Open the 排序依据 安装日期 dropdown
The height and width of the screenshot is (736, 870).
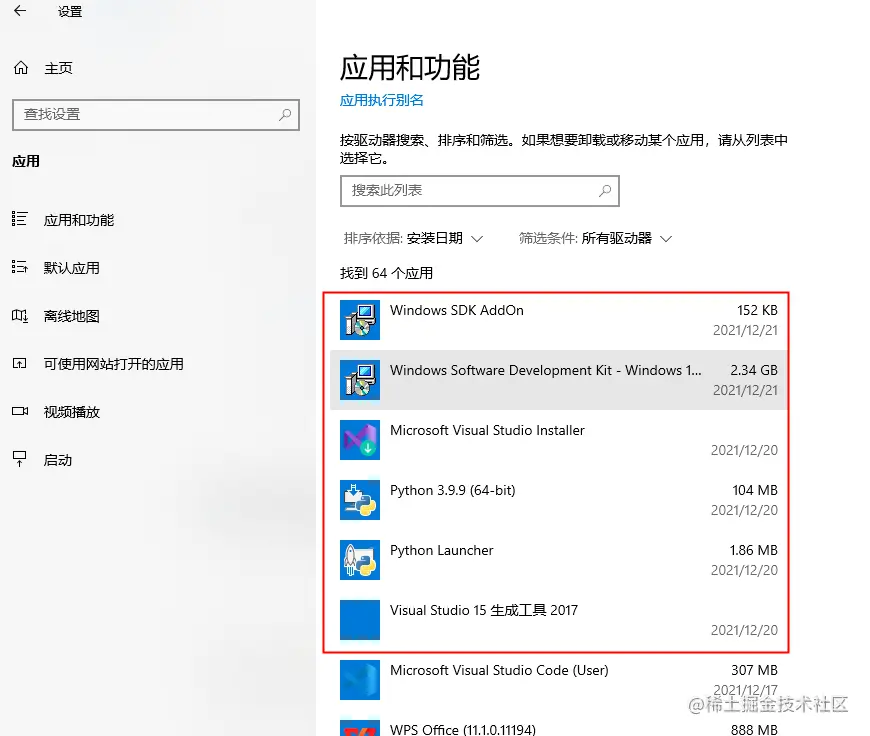pos(413,239)
